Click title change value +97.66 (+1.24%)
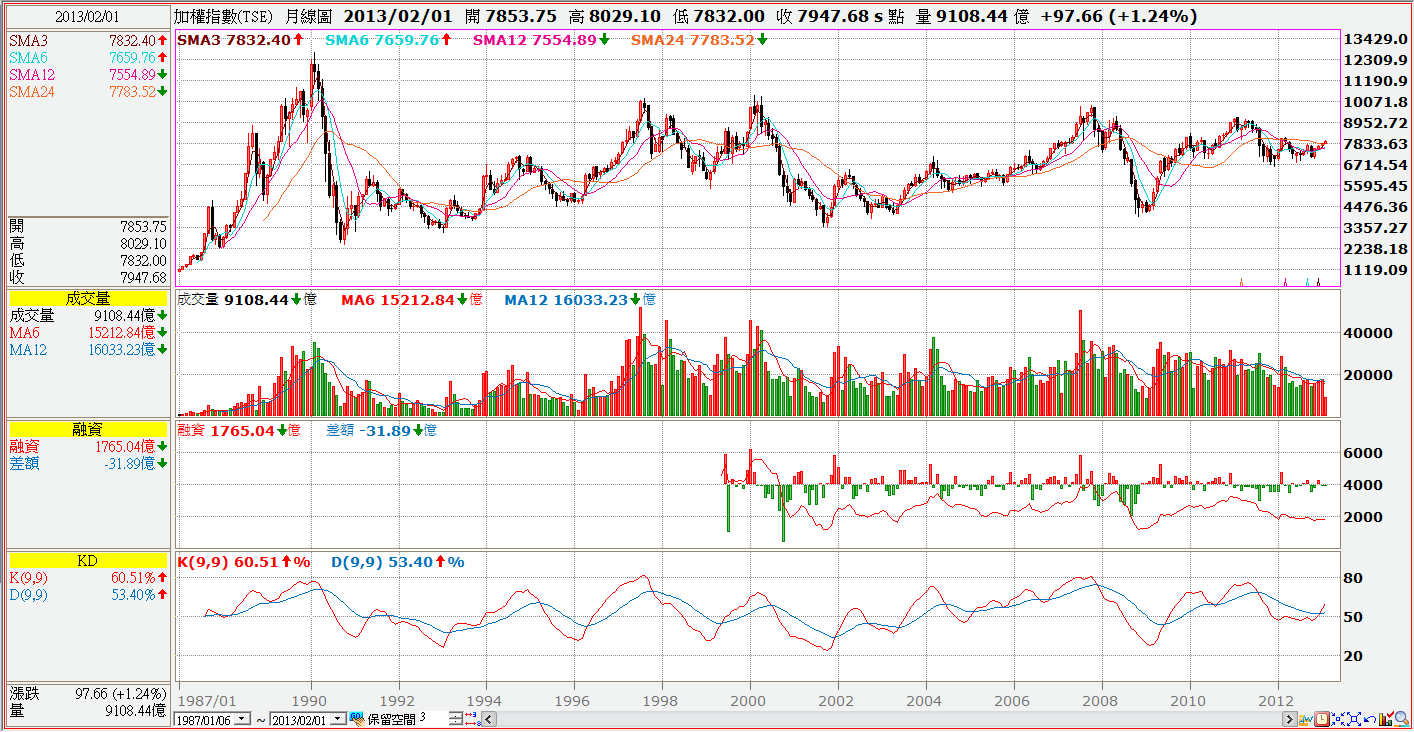 (x=1118, y=17)
